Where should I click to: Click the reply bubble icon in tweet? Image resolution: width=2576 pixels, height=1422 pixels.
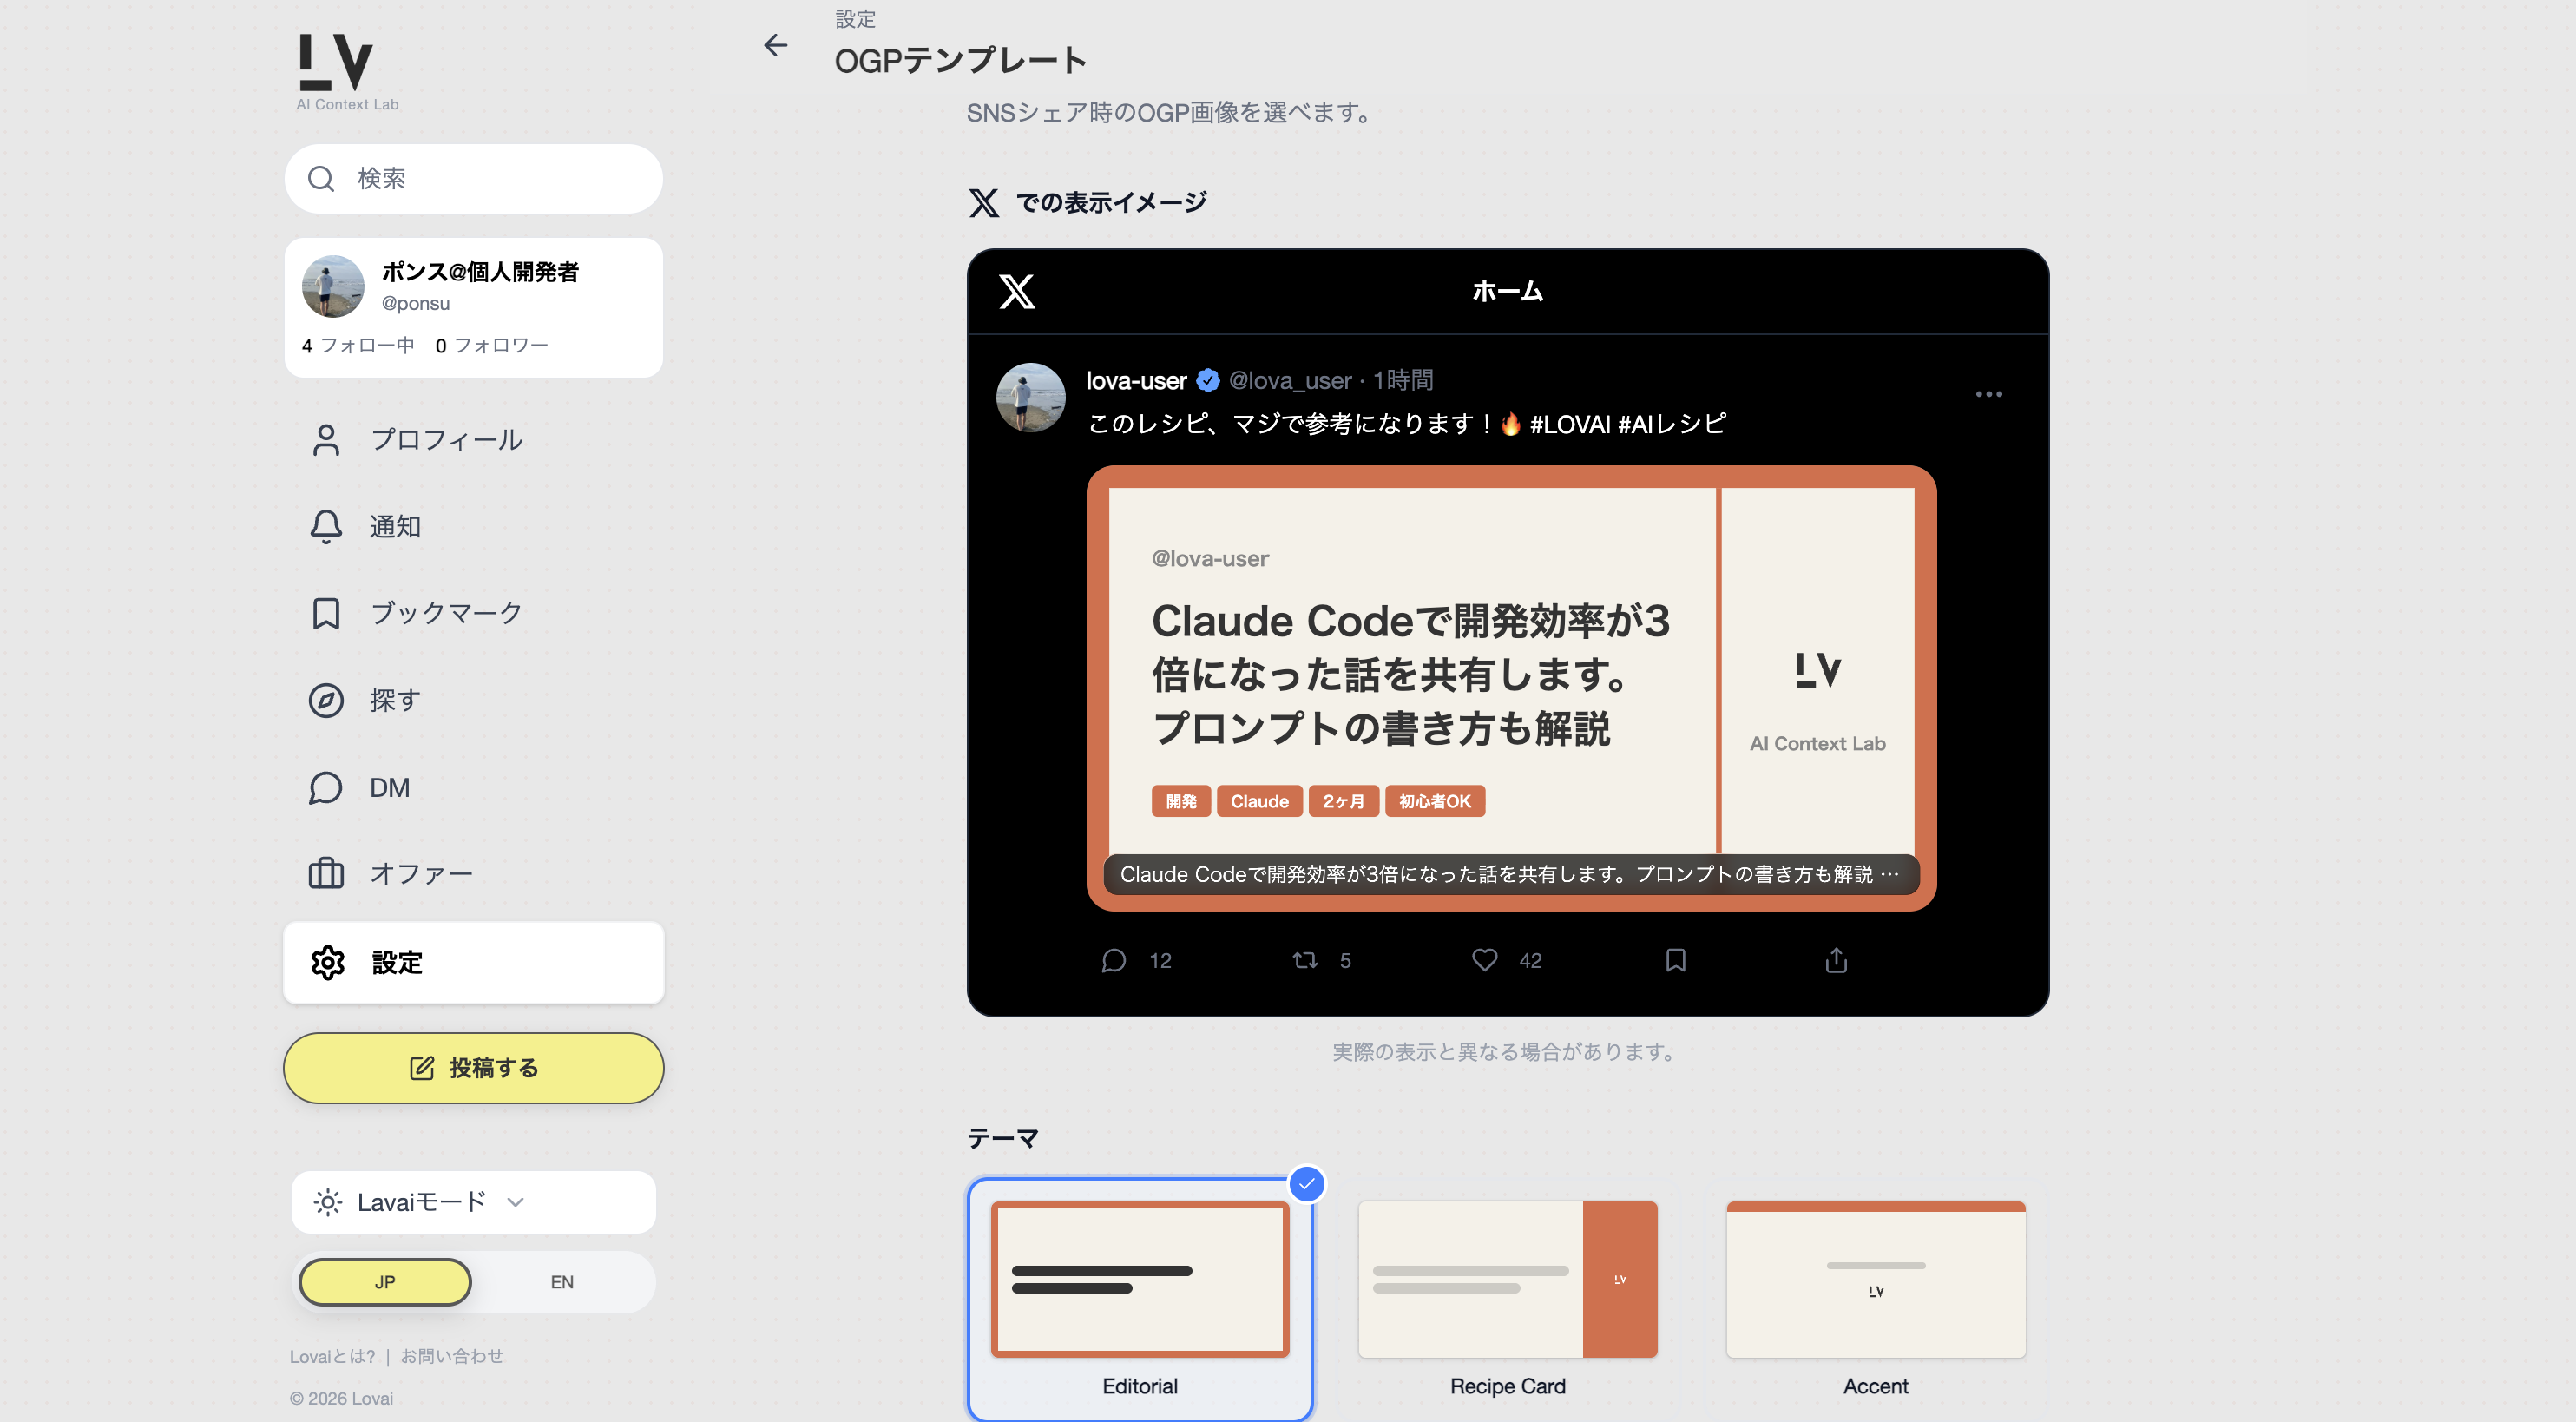[x=1113, y=960]
